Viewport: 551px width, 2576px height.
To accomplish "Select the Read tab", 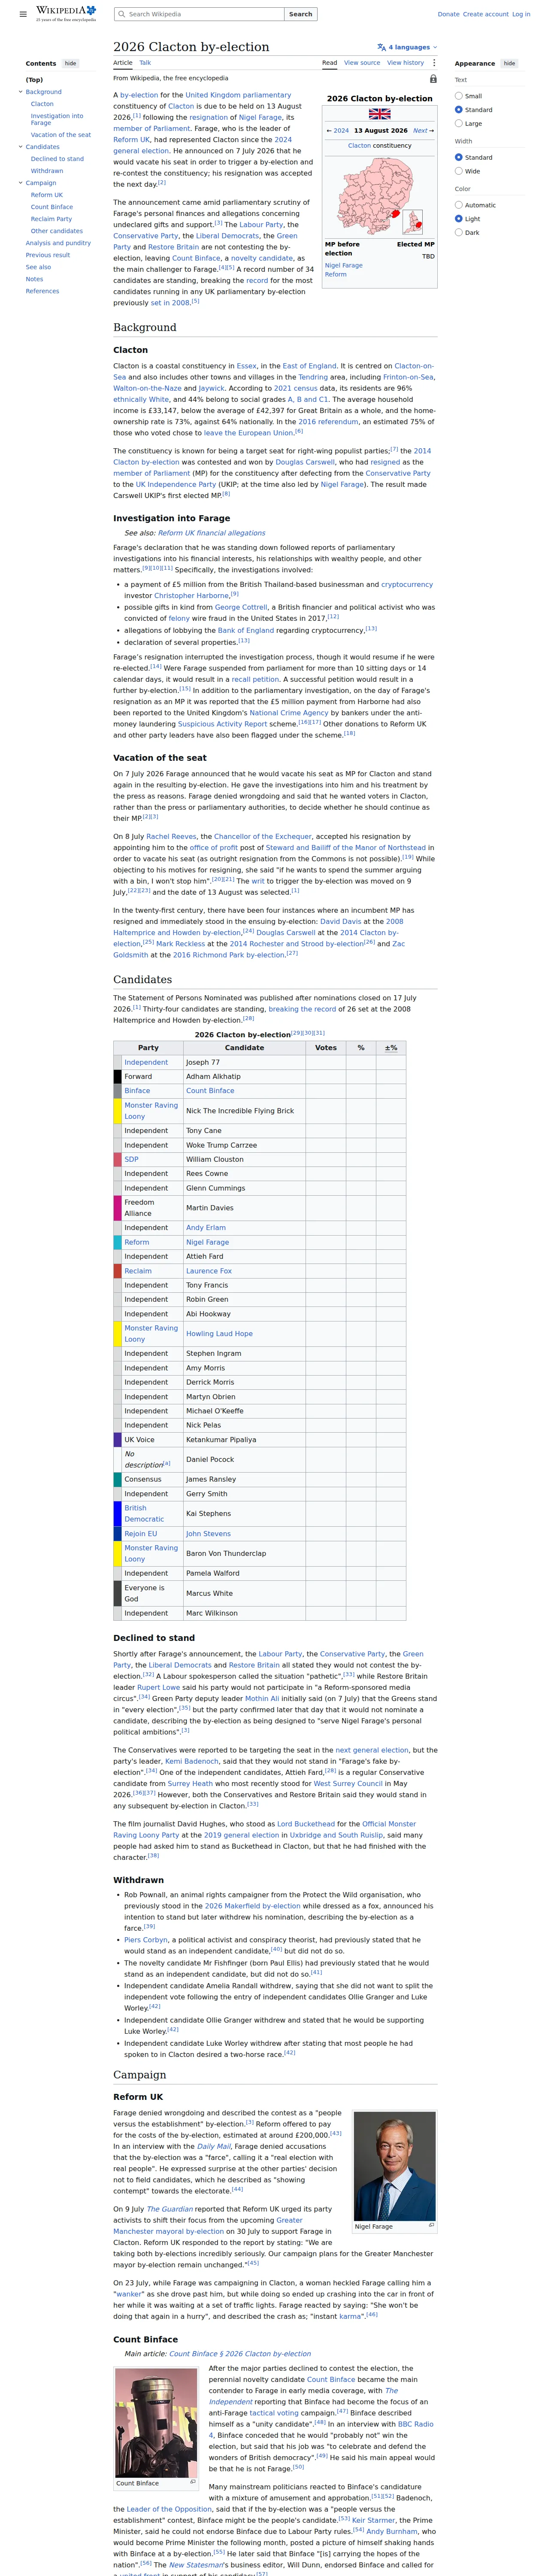I will click(x=329, y=63).
